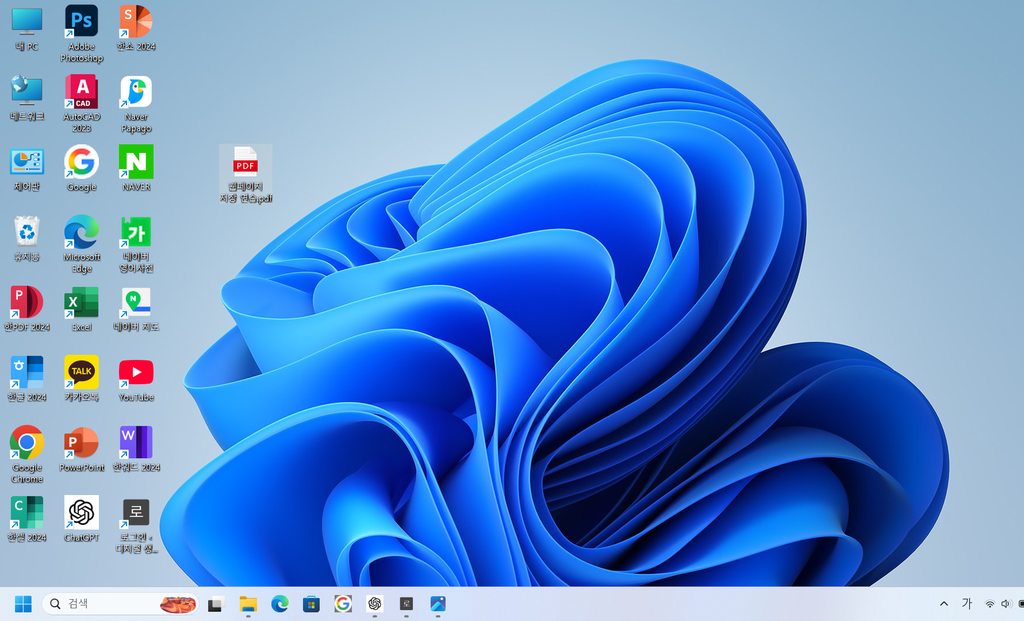1024x621 pixels.
Task: Select the Adobe Photoshop desktop shortcut
Action: 82,33
